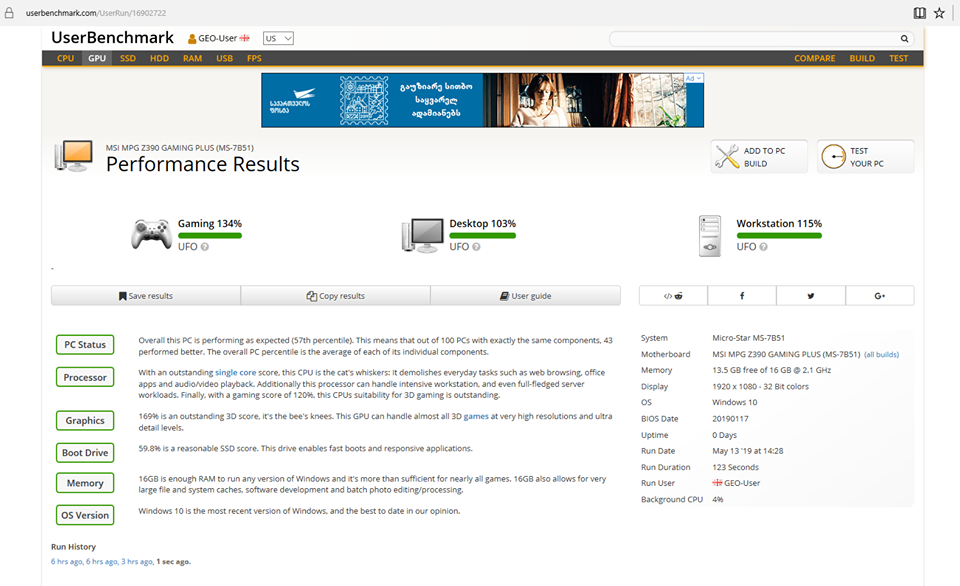Click the Processor button

click(85, 377)
